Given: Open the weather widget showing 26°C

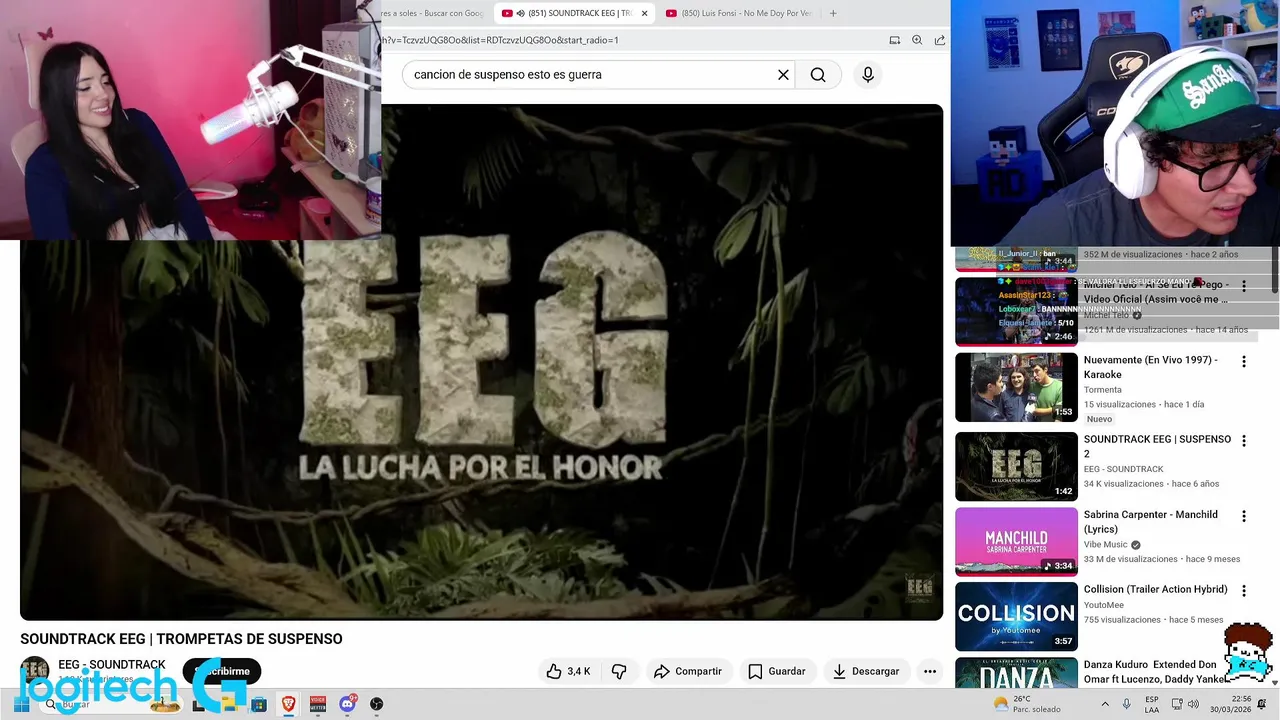Looking at the screenshot, I should pos(1026,704).
